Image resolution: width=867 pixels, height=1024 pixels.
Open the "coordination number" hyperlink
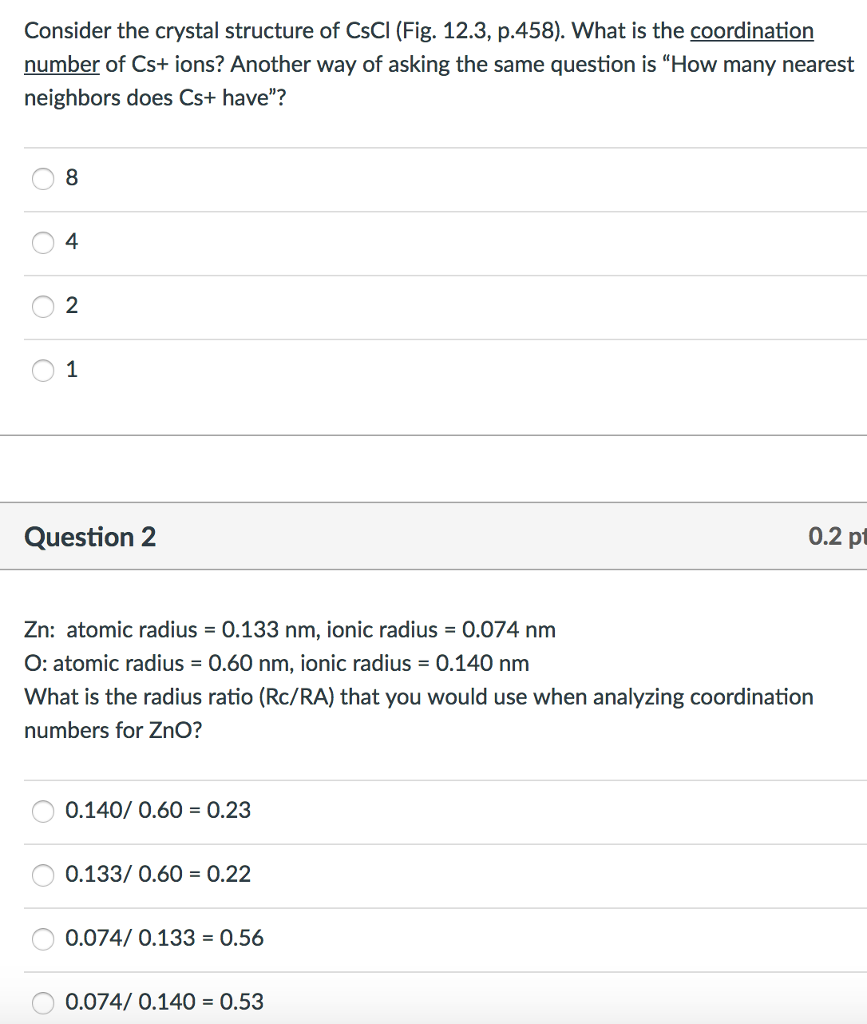tap(751, 31)
